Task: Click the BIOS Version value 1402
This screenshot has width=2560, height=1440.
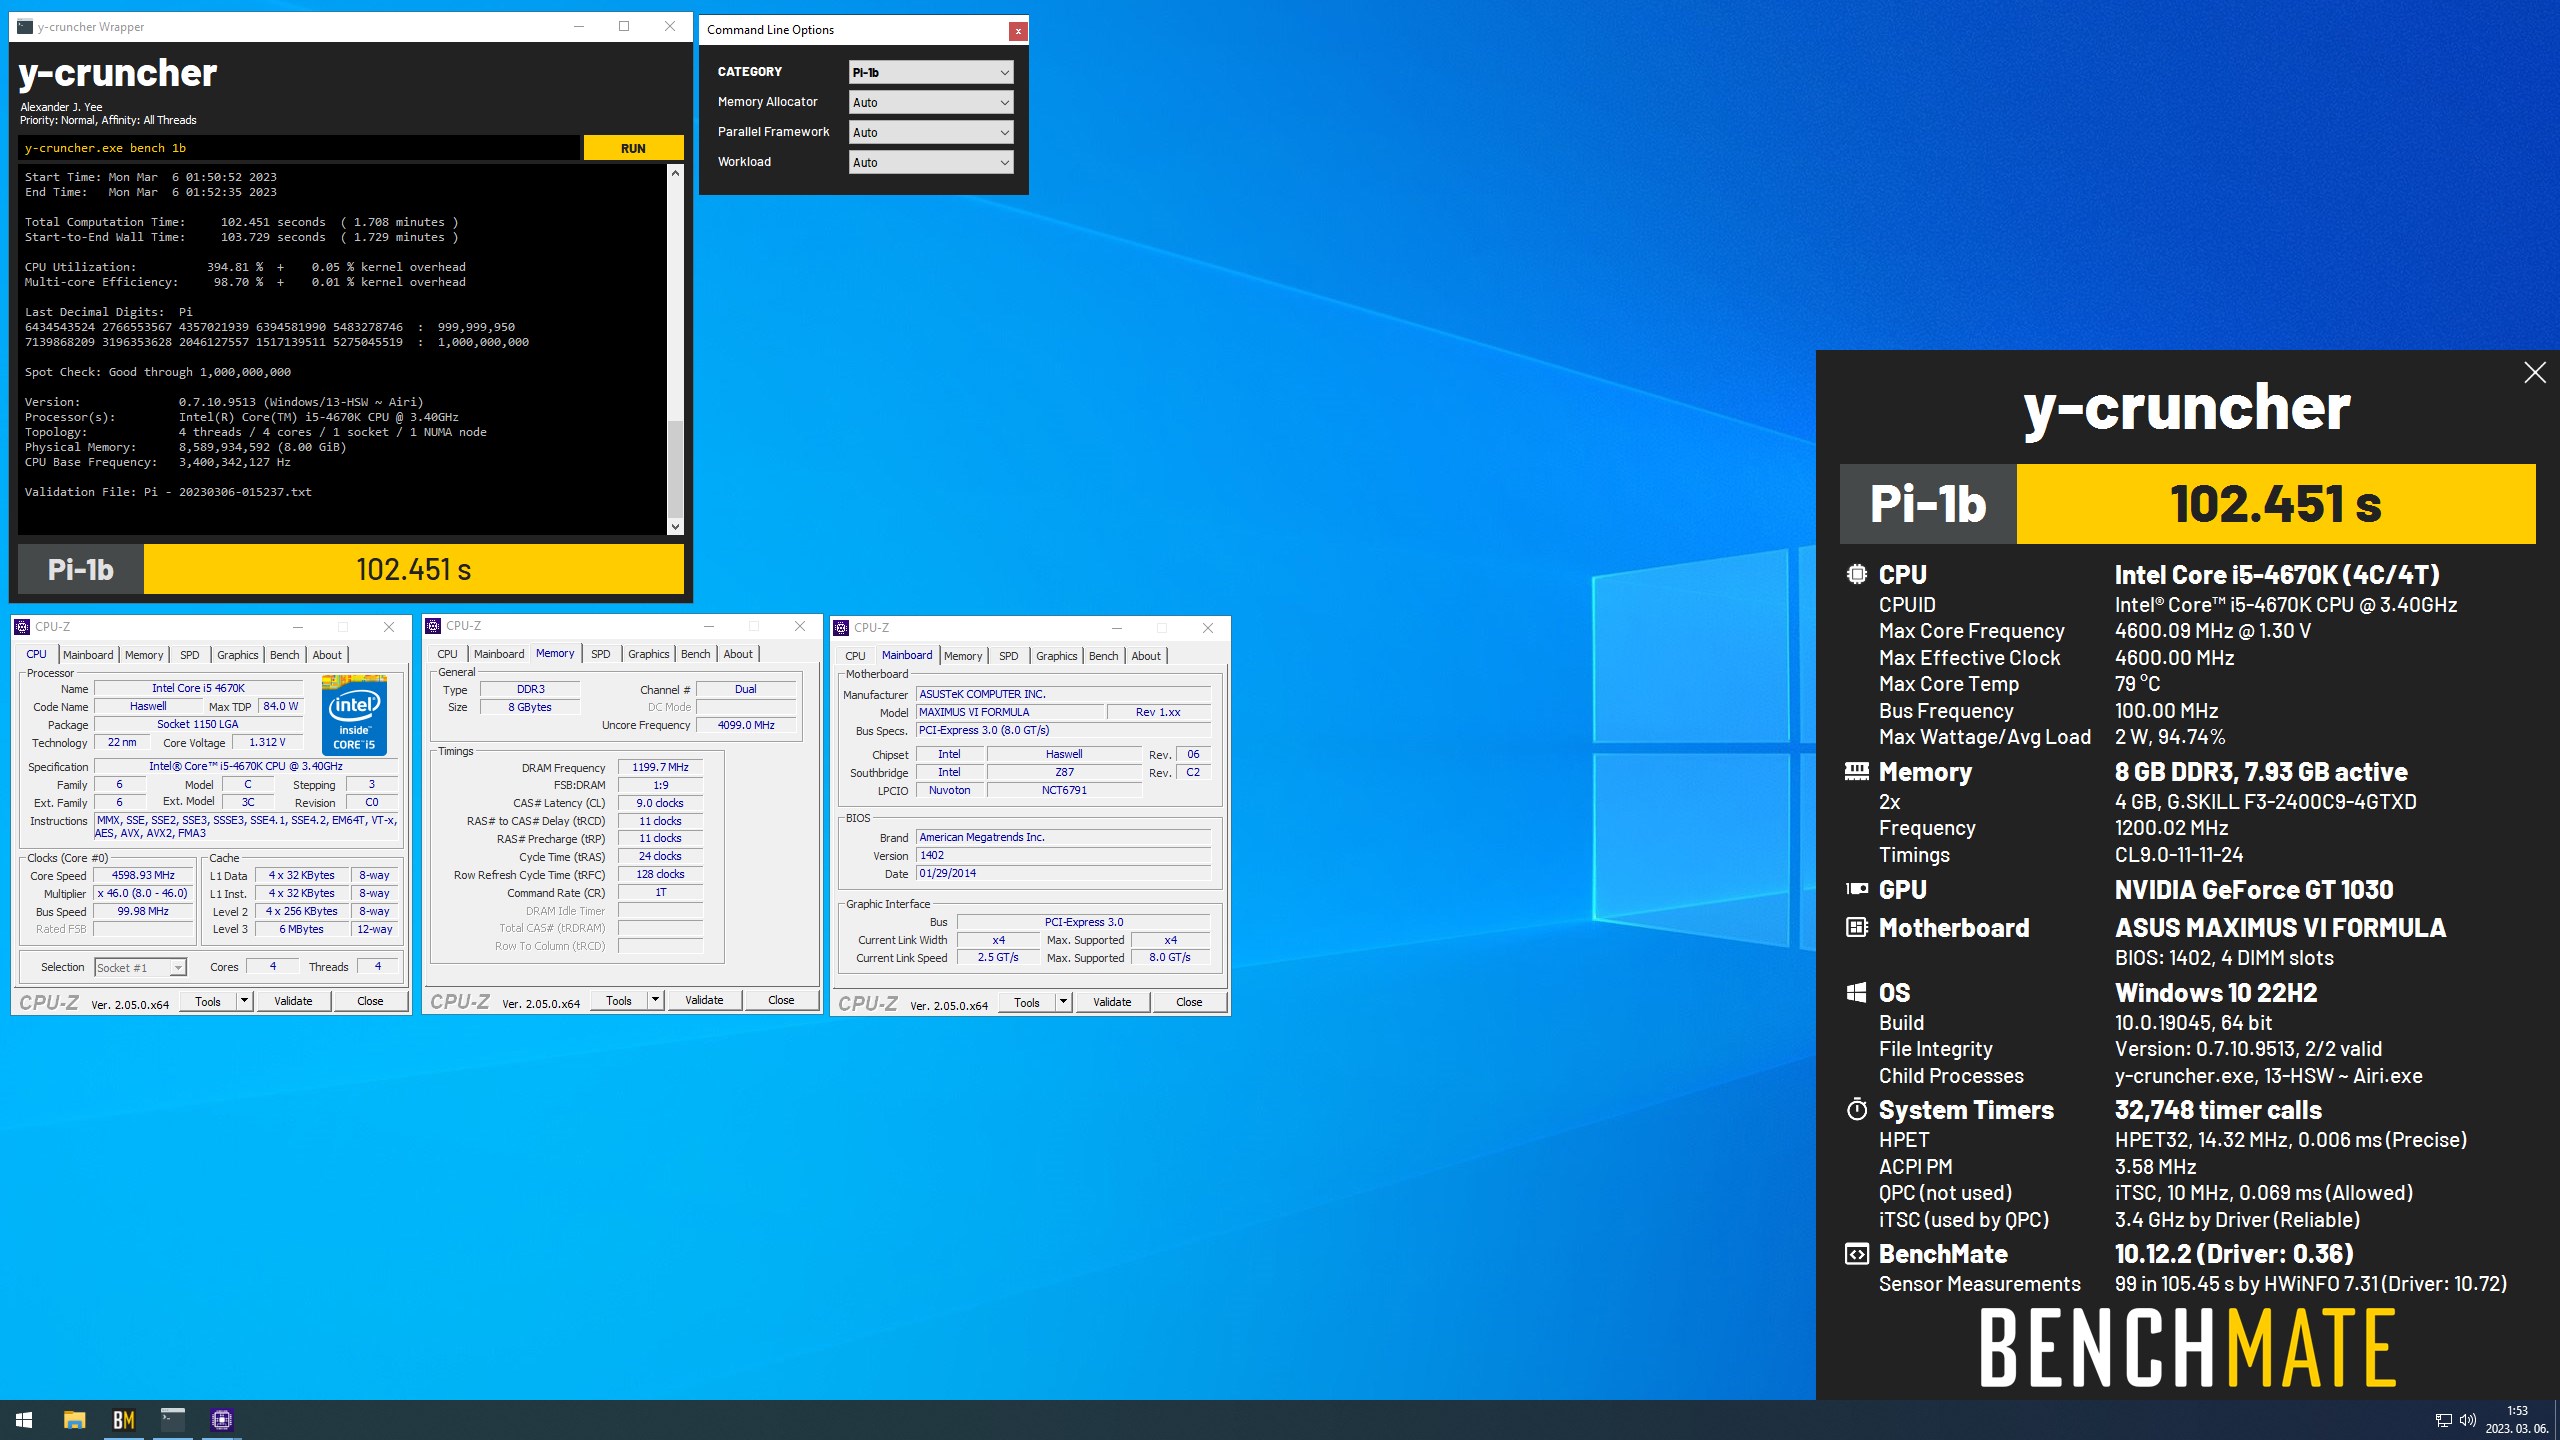Action: click(1063, 855)
